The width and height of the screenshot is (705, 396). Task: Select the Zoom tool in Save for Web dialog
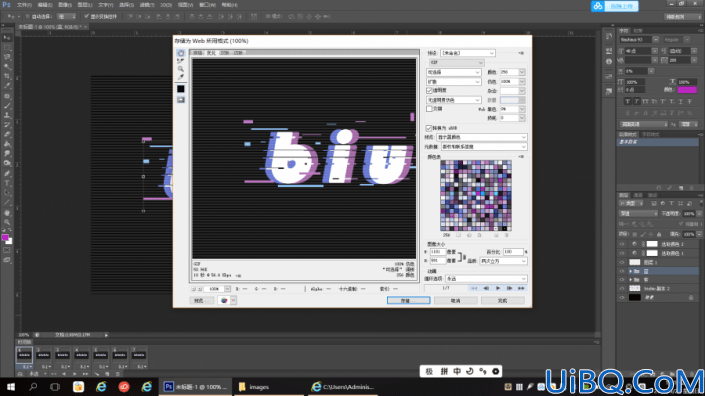tap(181, 69)
